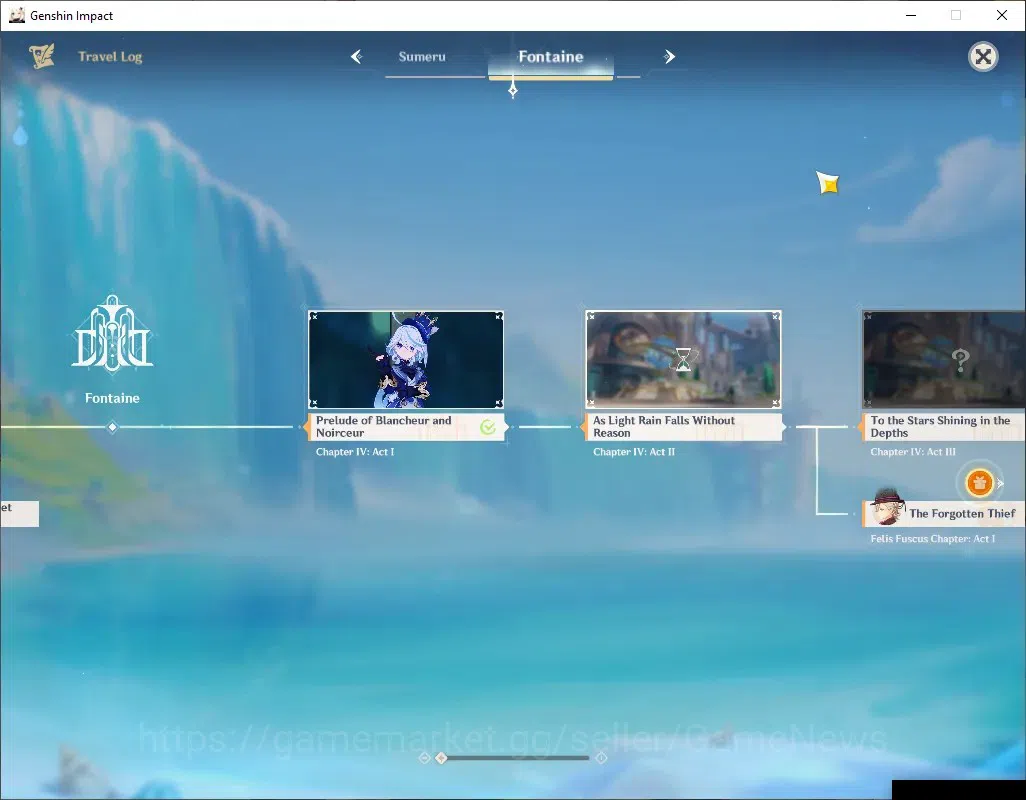This screenshot has height=800, width=1026.
Task: Click the Chapter IV: Act I label
Action: tap(355, 452)
